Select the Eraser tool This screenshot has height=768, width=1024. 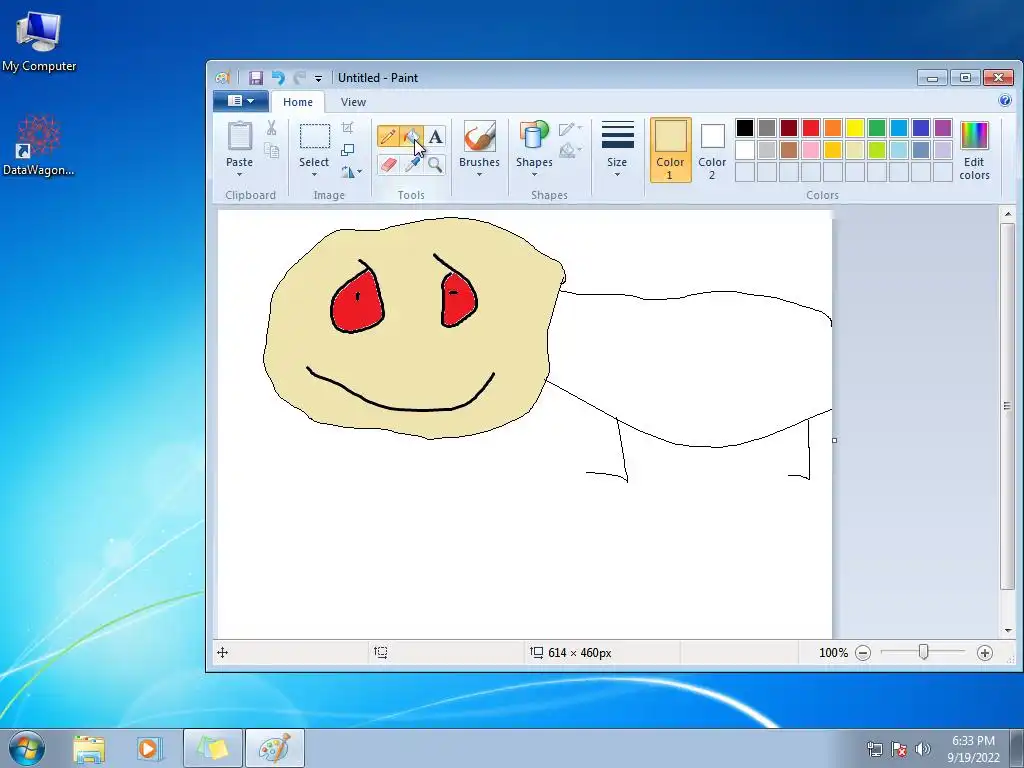[x=388, y=165]
